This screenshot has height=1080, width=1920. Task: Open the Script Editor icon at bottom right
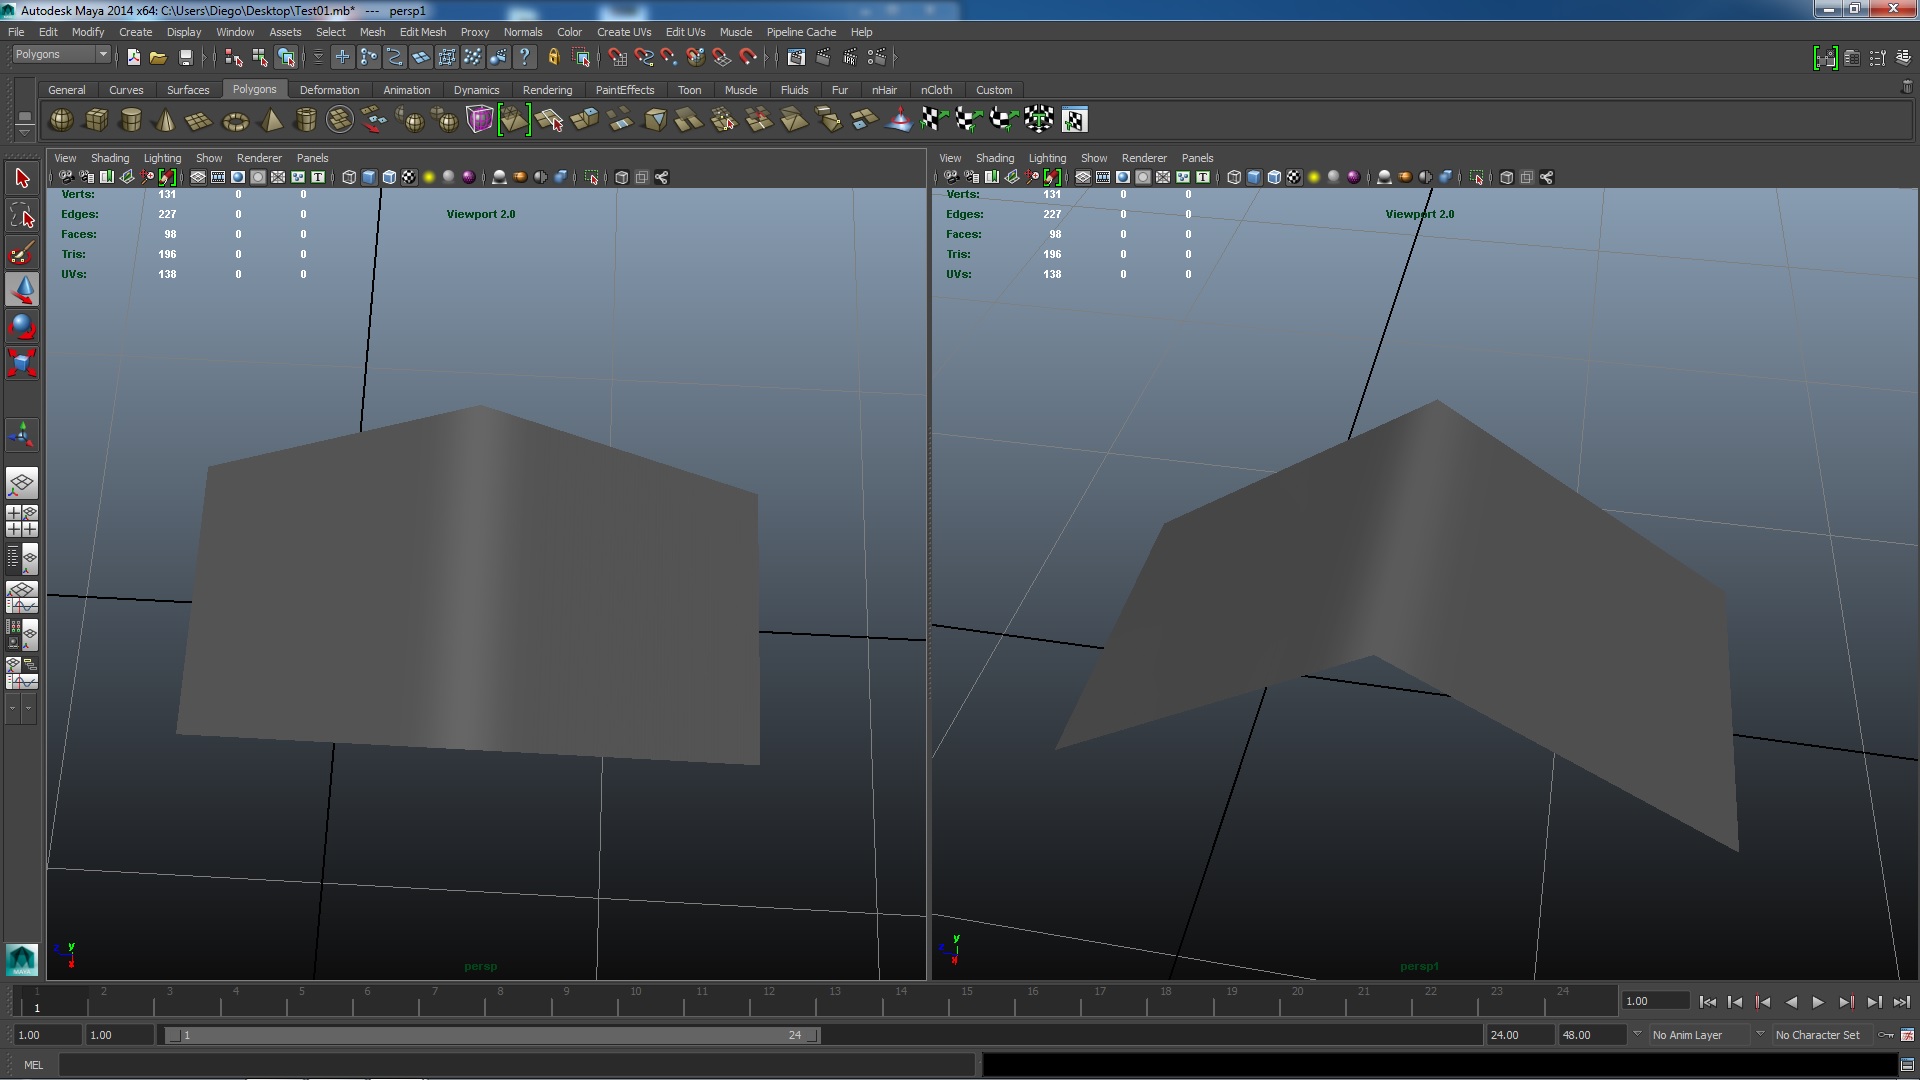[1907, 1065]
